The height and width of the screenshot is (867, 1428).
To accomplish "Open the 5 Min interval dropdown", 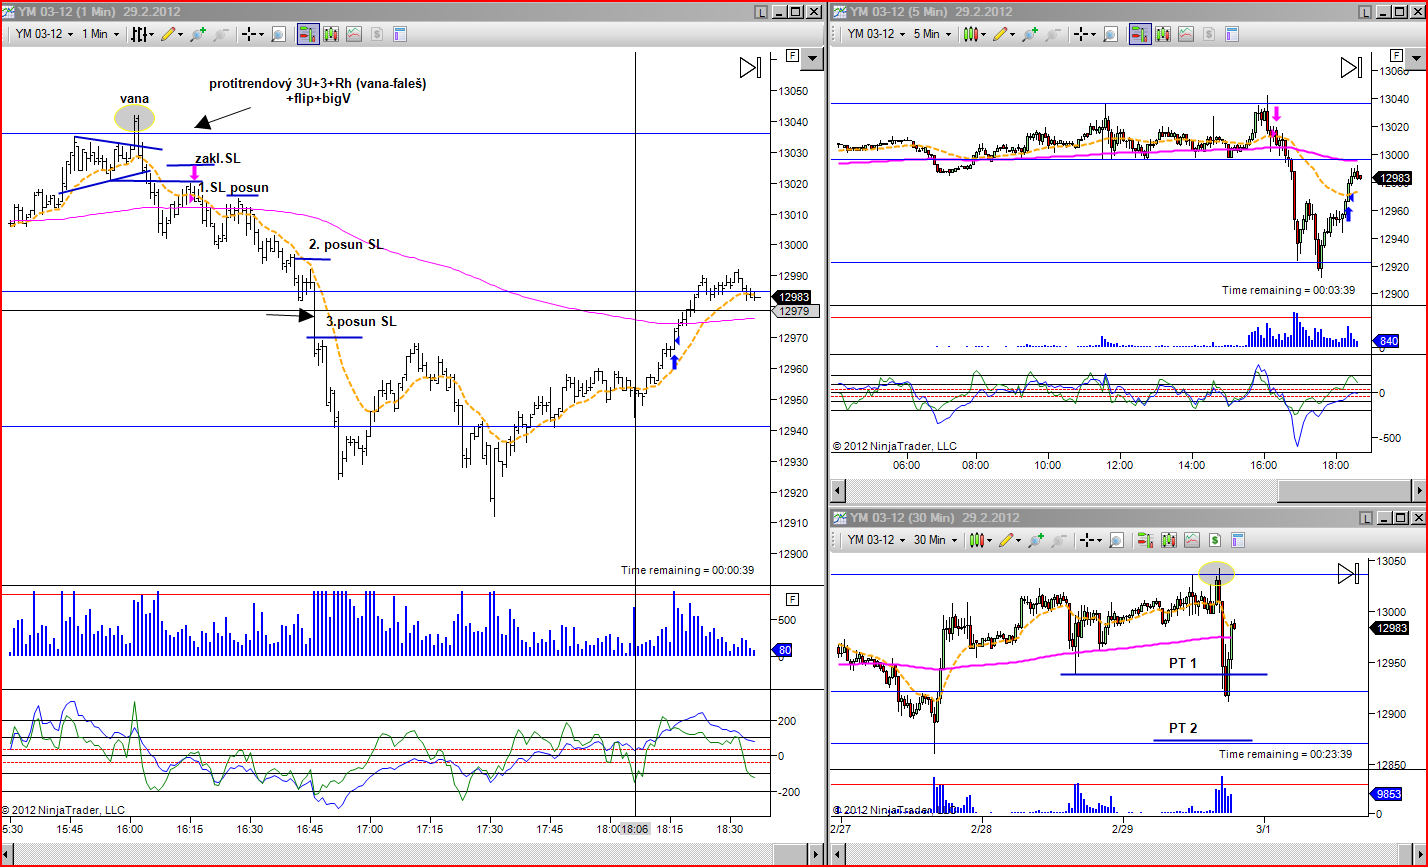I will 932,34.
